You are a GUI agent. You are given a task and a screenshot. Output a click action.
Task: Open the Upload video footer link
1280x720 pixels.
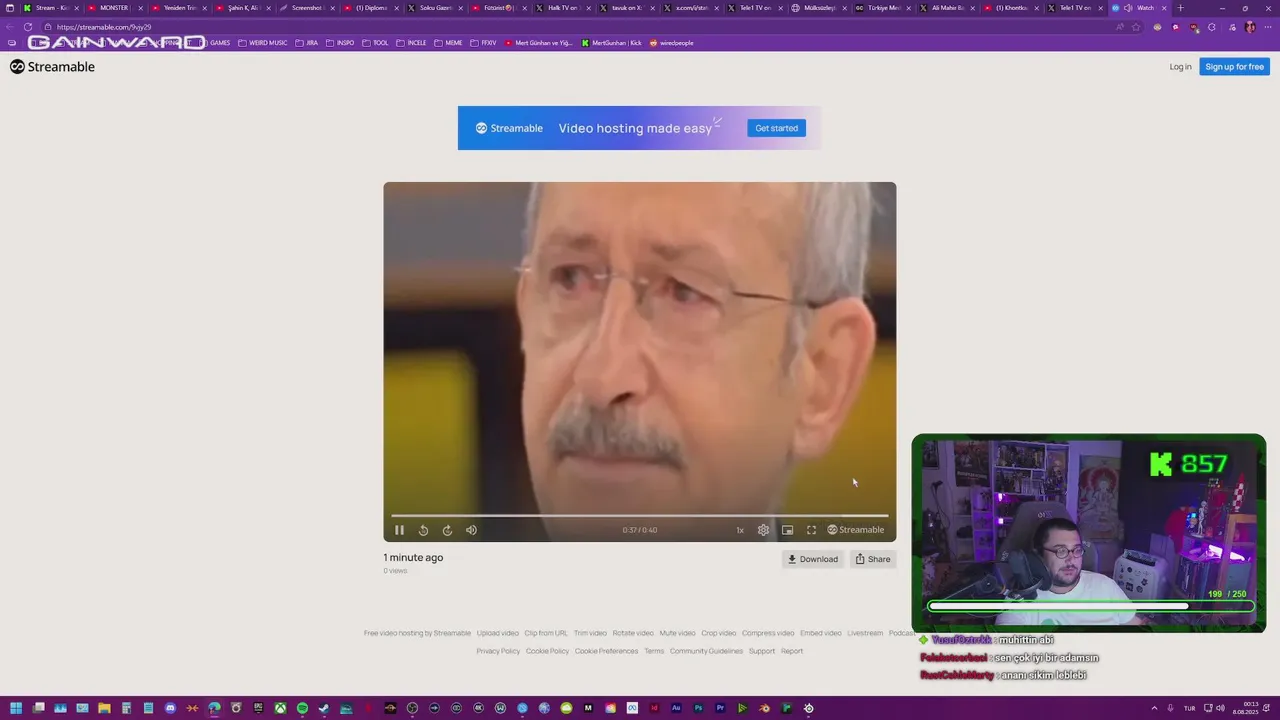[x=497, y=633]
